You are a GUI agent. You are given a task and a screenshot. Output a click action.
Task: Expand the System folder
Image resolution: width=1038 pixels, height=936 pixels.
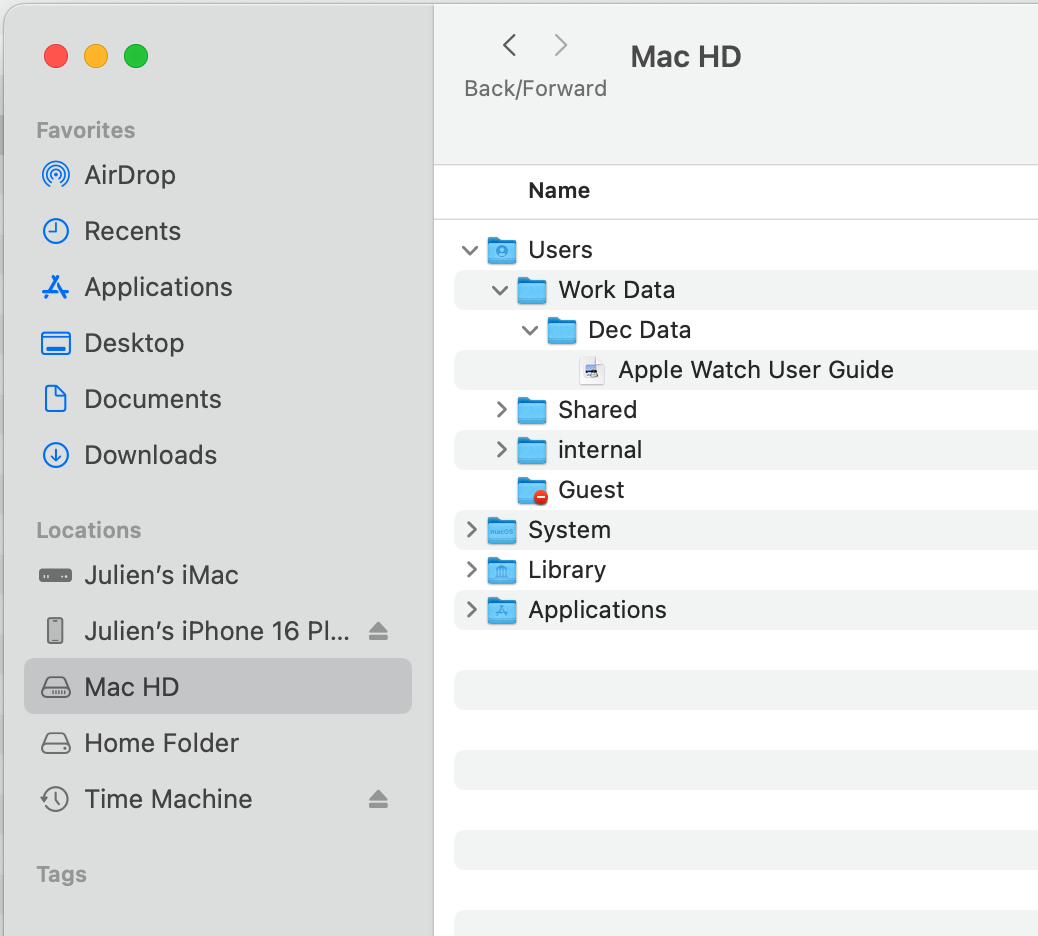pyautogui.click(x=471, y=530)
